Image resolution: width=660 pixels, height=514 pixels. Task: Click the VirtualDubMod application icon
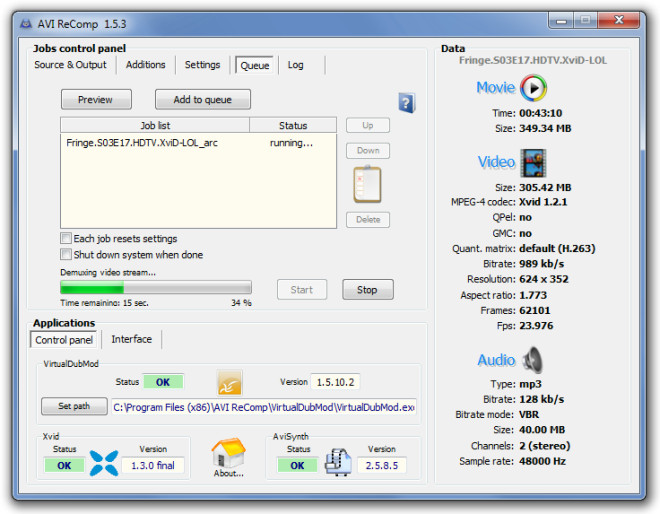pos(229,383)
